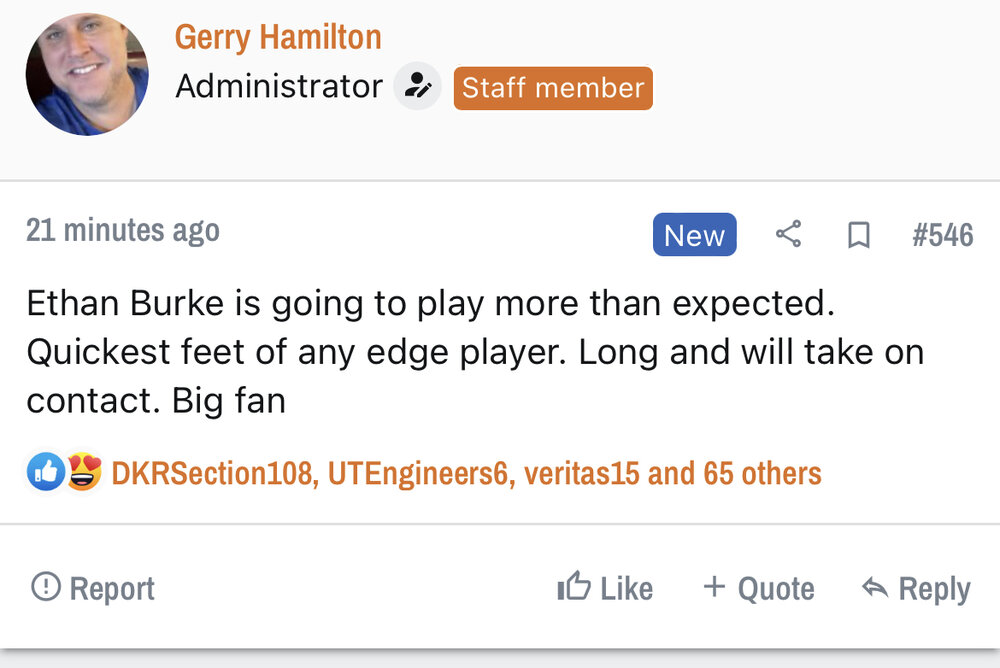The width and height of the screenshot is (1000, 668).
Task: Reply to the Ethan Burke post
Action: pyautogui.click(x=916, y=588)
